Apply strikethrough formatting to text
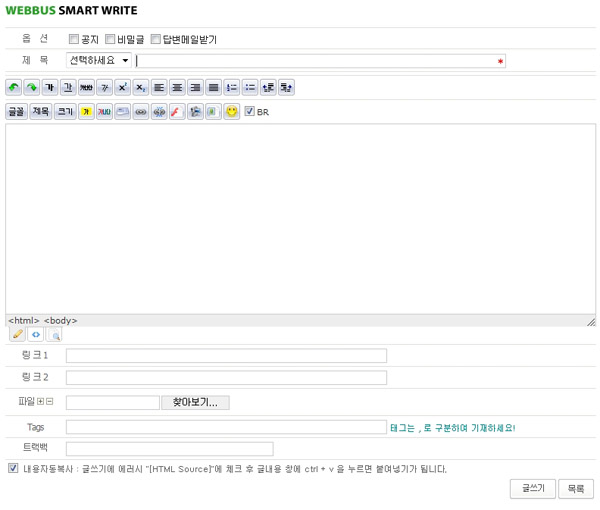 86,88
